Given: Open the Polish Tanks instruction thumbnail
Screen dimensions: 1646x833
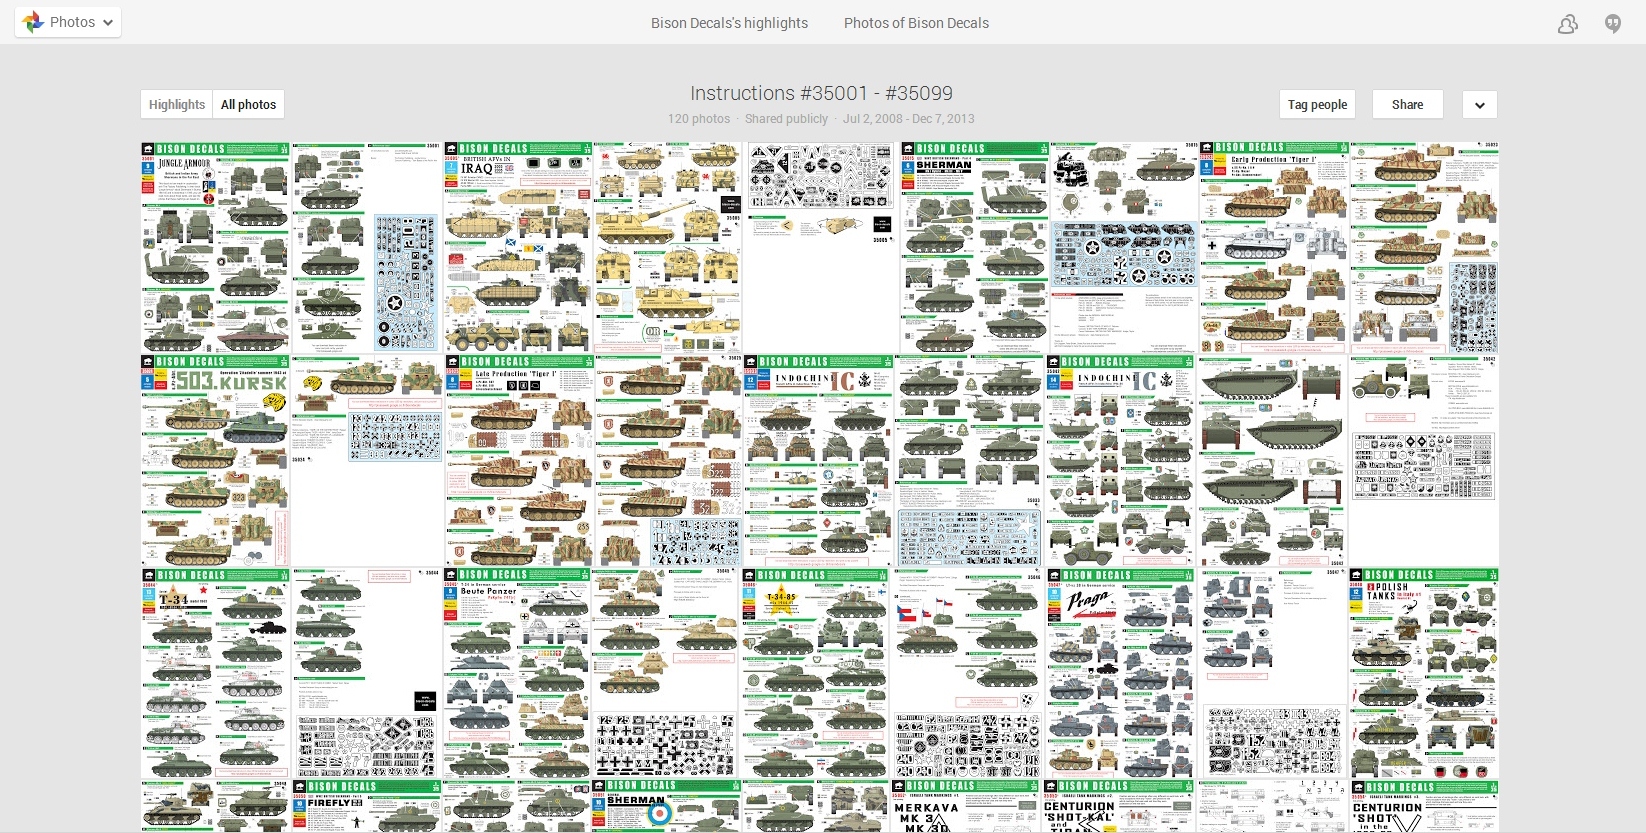Looking at the screenshot, I should [1423, 673].
